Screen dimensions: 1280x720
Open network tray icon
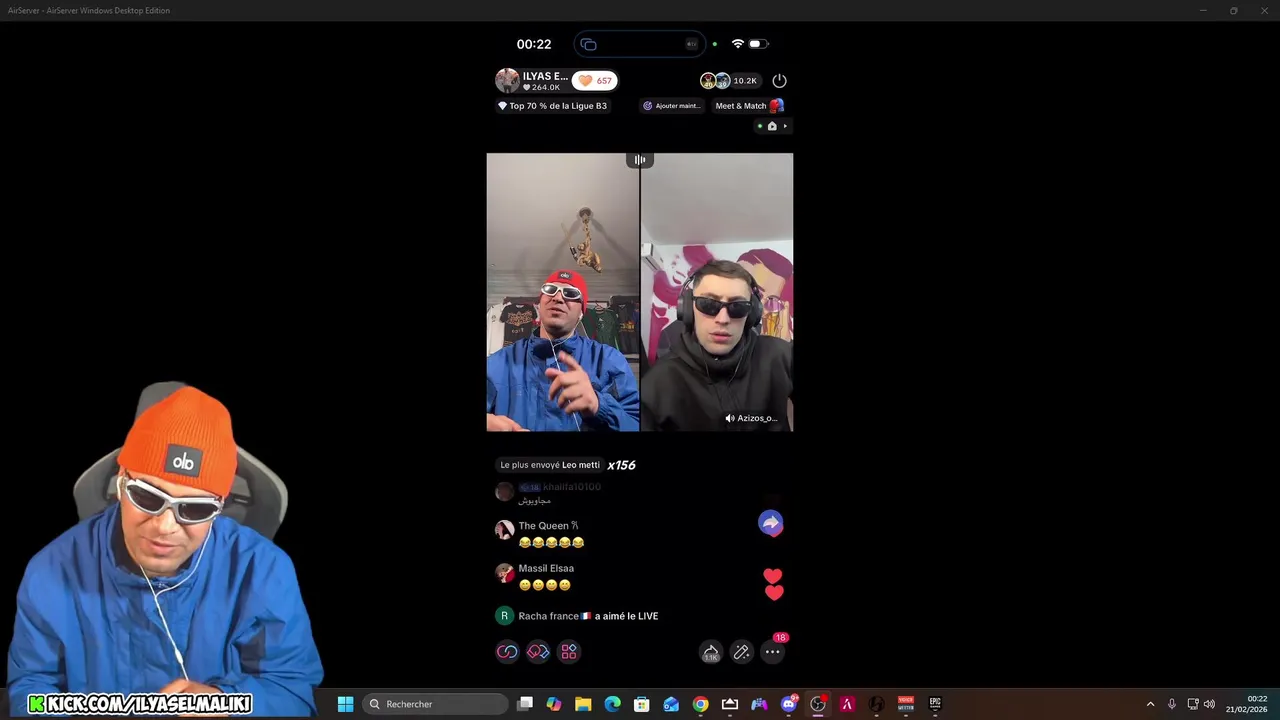tap(1193, 704)
